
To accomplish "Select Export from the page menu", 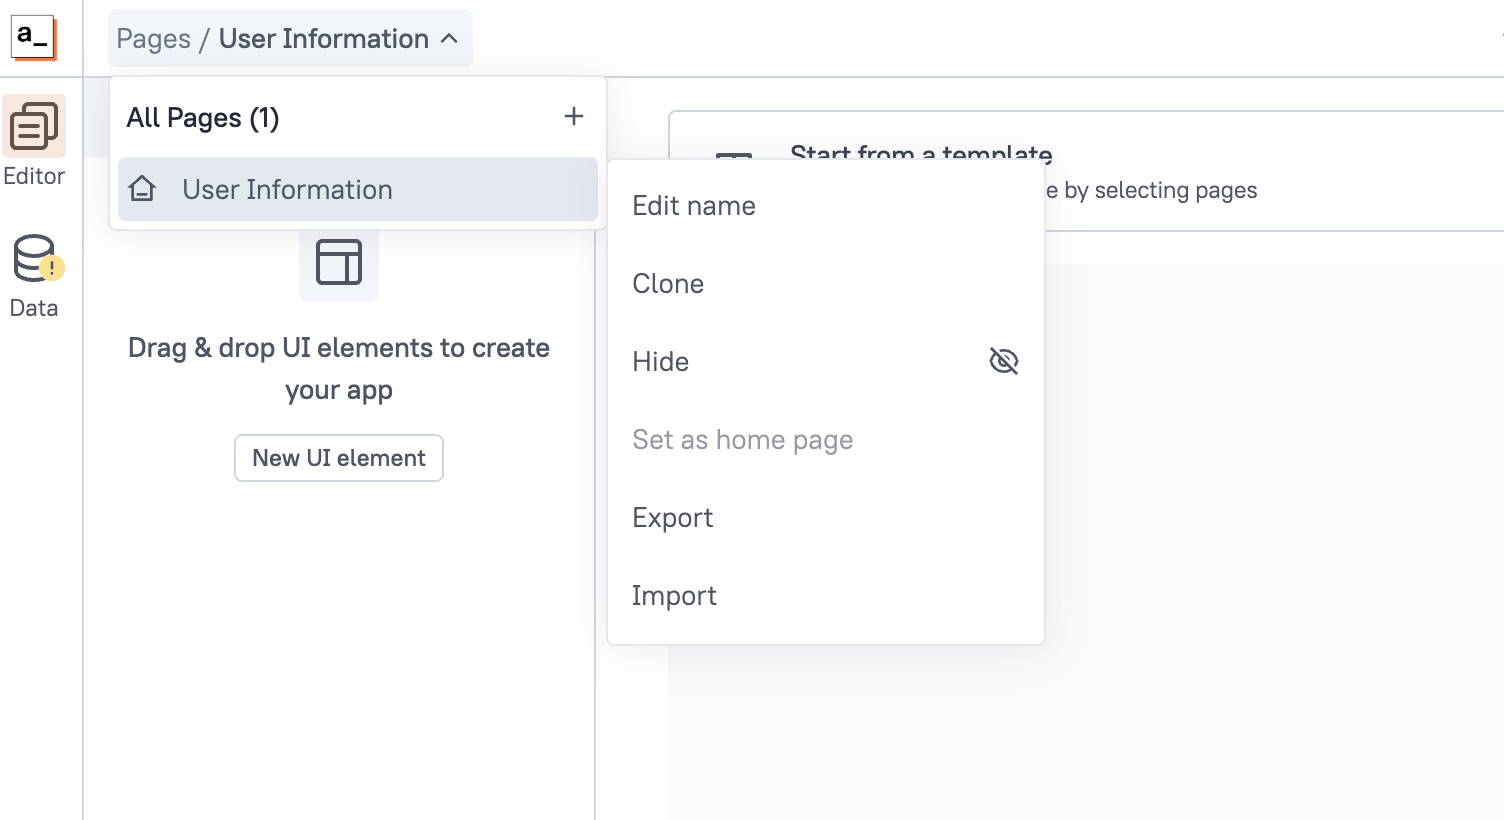I will point(826,518).
